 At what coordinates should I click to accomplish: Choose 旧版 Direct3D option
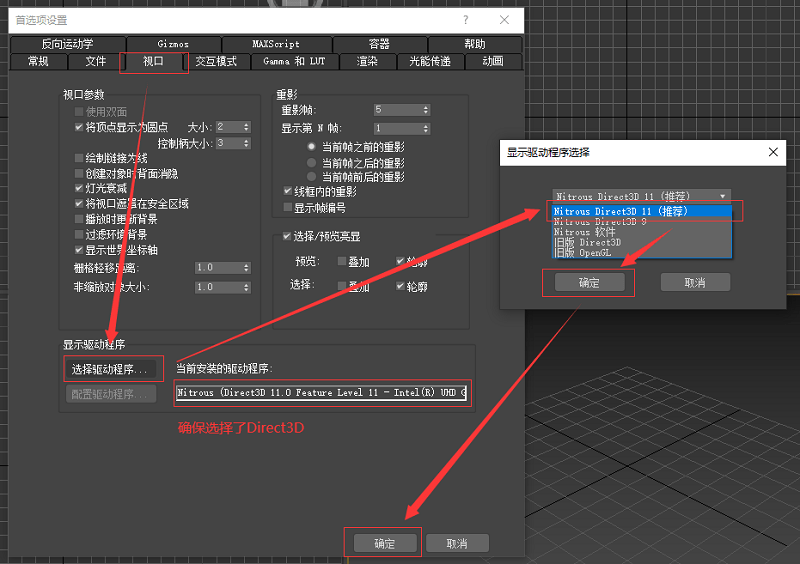[642, 242]
